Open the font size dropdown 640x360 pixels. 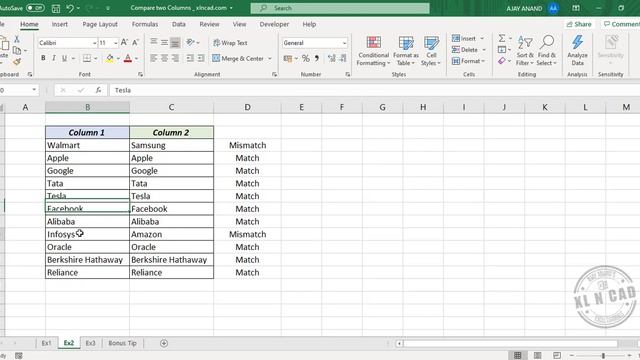click(x=116, y=43)
